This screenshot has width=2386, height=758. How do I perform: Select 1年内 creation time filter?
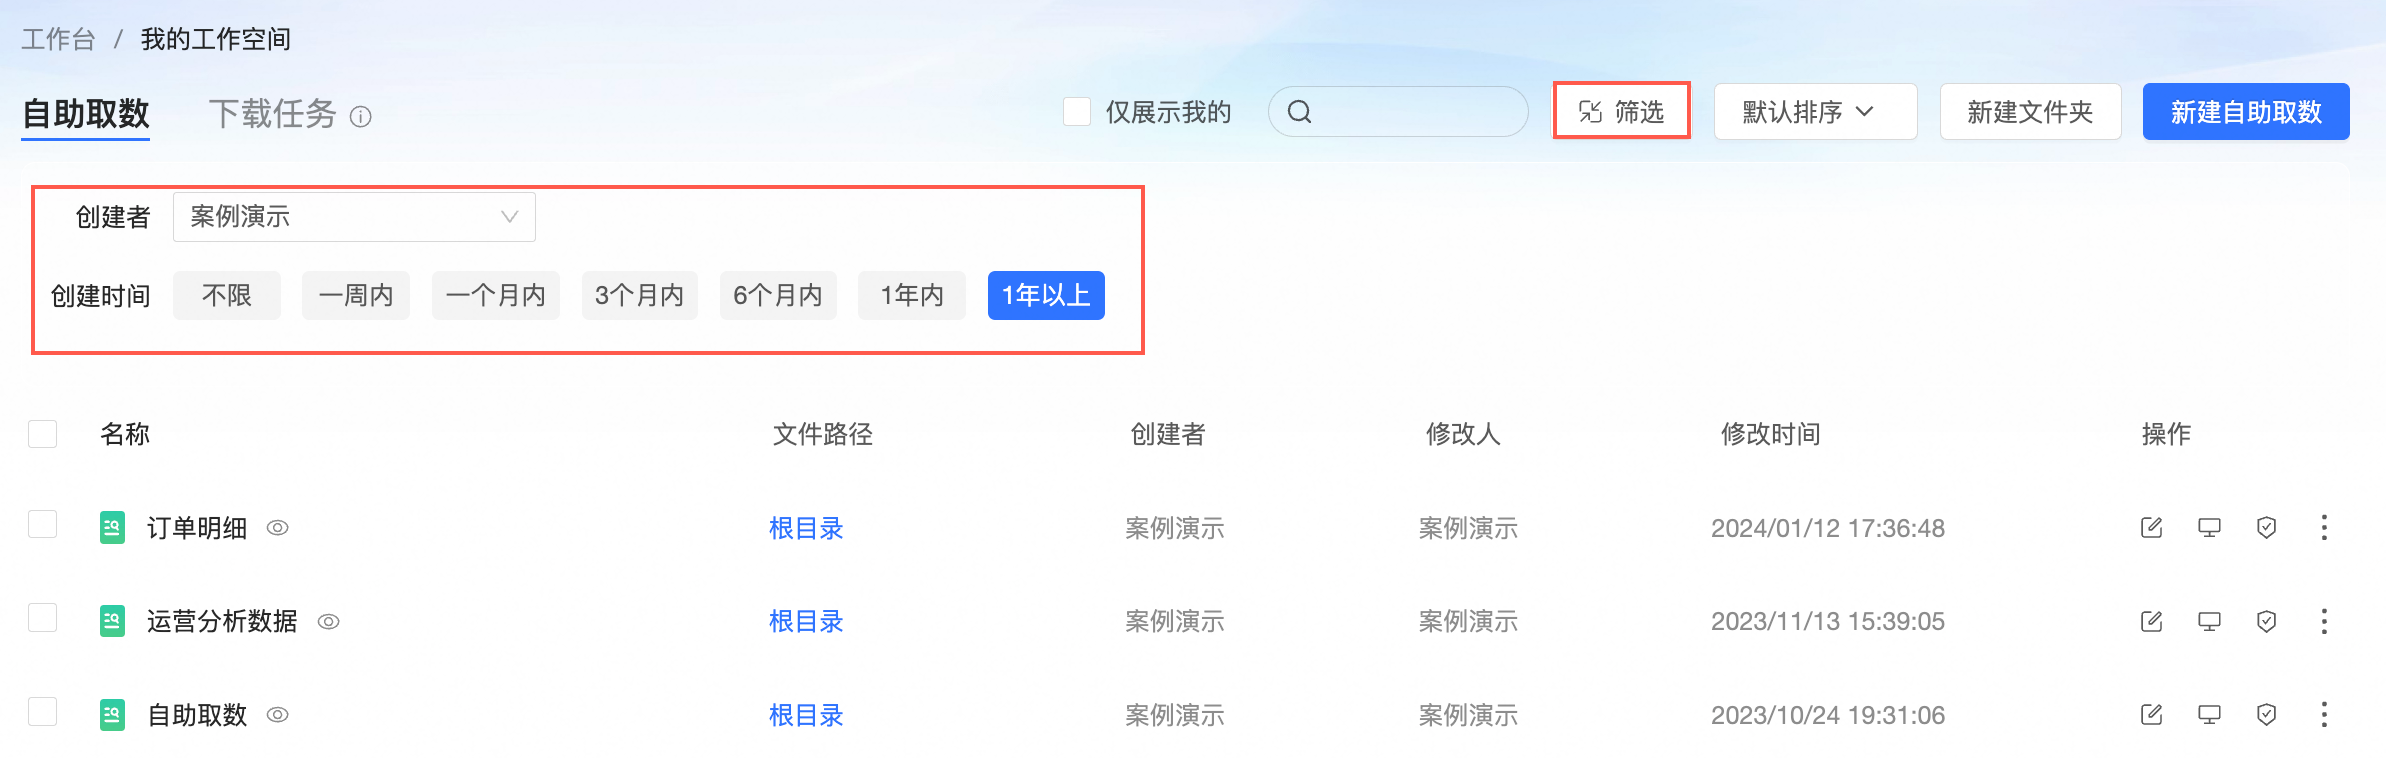[912, 295]
